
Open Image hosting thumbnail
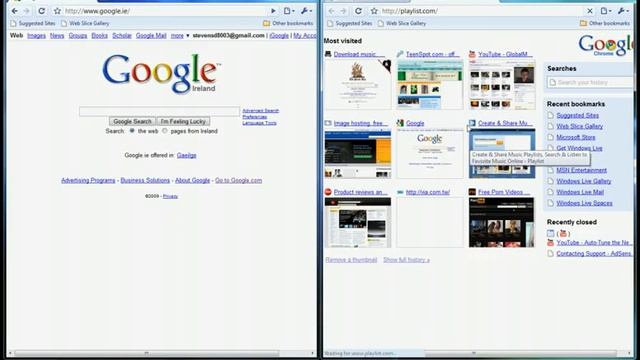tap(358, 153)
